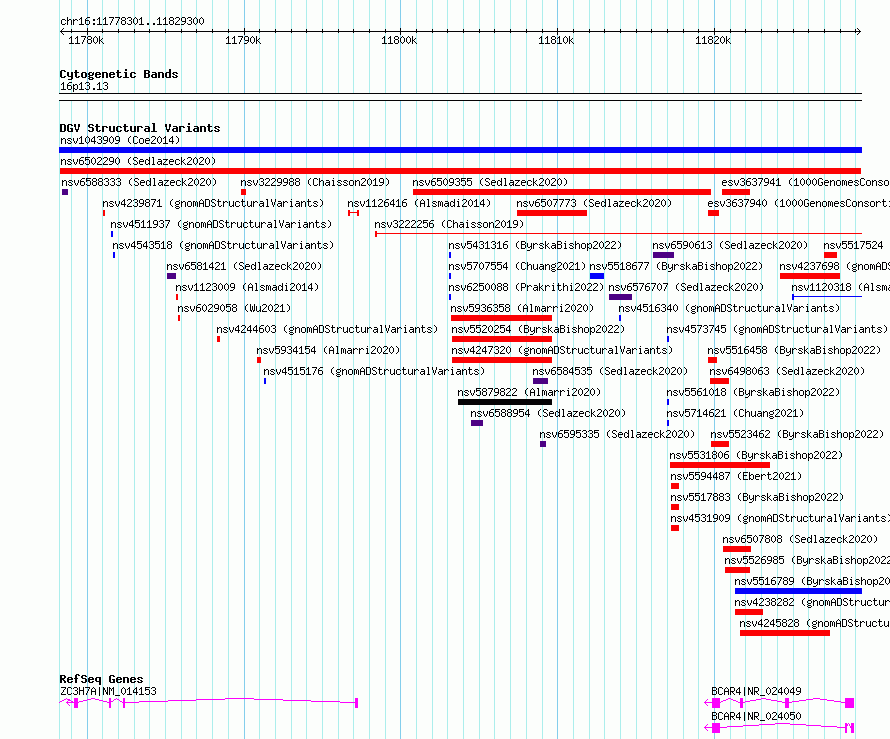Select nsv5516458 (ByrskaBishop2022) label
The image size is (890, 739).
[794, 350]
